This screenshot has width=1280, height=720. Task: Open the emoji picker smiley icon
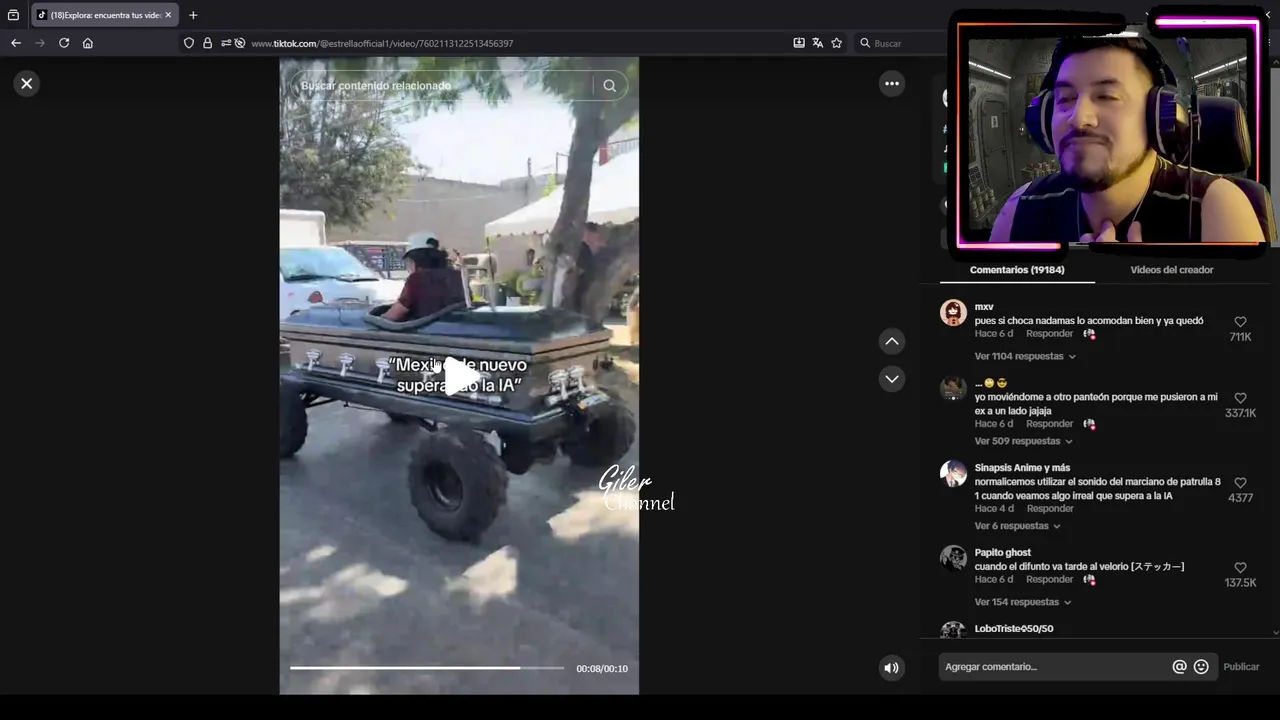1201,667
